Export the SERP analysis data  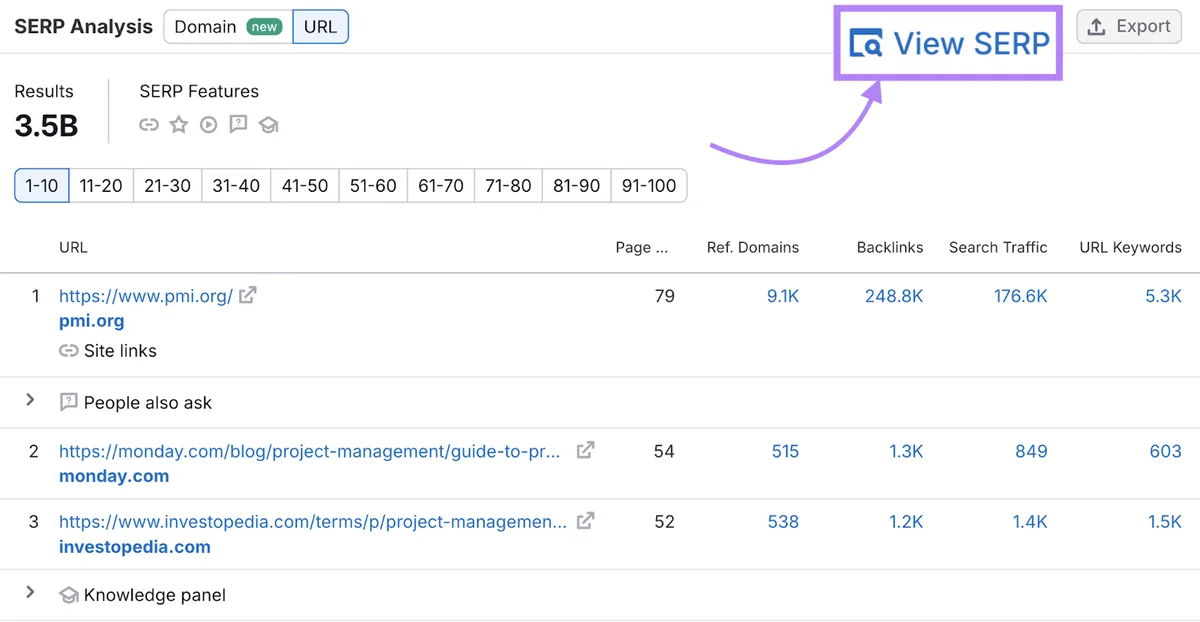point(1130,27)
